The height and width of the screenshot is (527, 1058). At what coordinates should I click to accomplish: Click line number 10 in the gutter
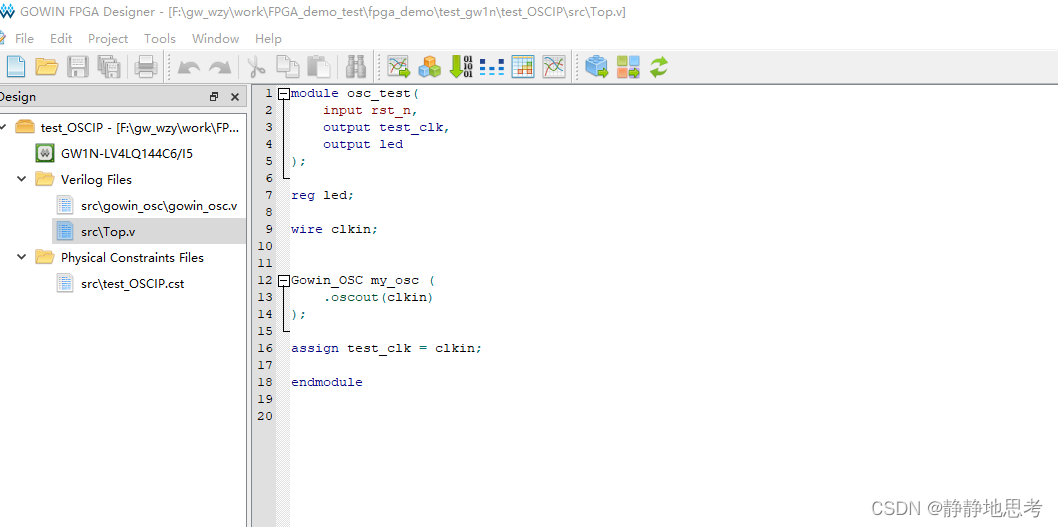tap(264, 246)
